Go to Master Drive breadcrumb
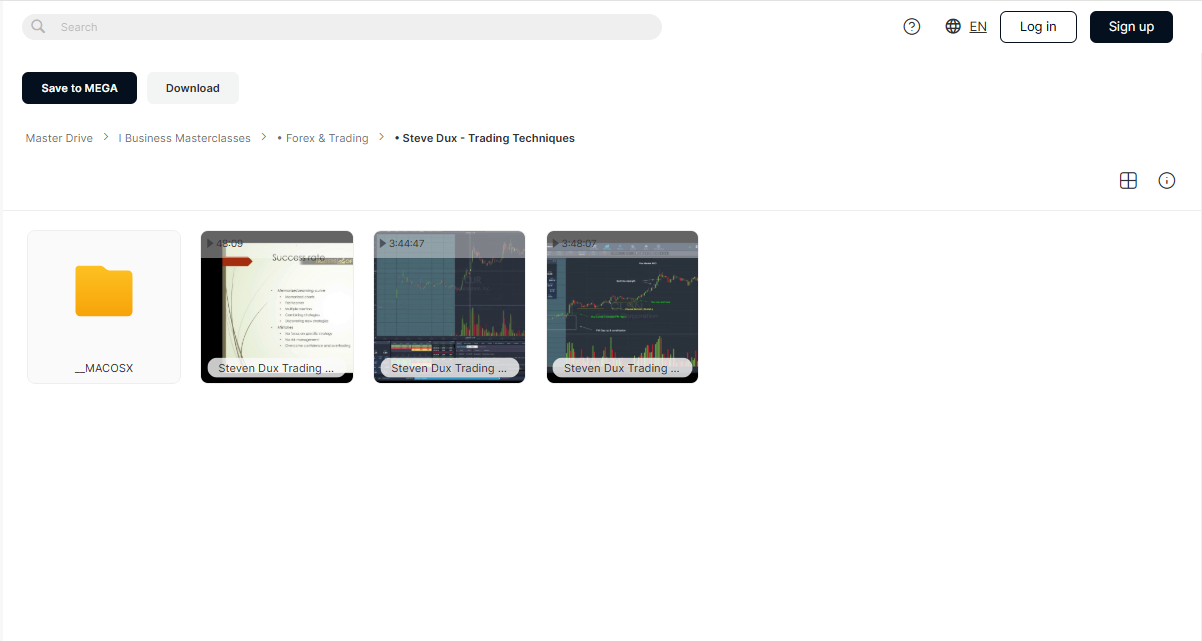 click(x=59, y=138)
